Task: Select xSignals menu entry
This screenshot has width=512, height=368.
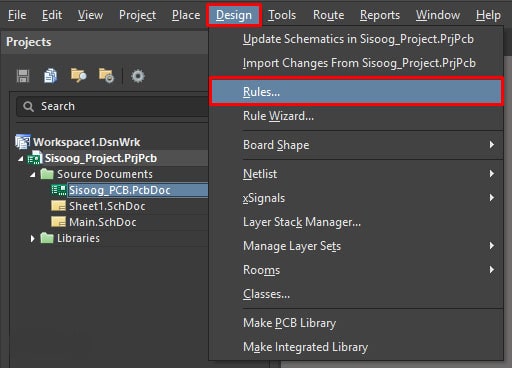Action: (356, 198)
